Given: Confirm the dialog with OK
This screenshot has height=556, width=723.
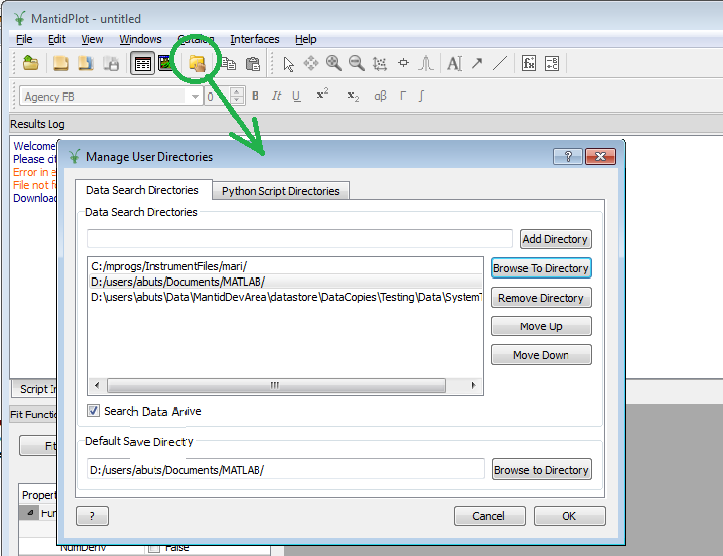Looking at the screenshot, I should pyautogui.click(x=569, y=516).
